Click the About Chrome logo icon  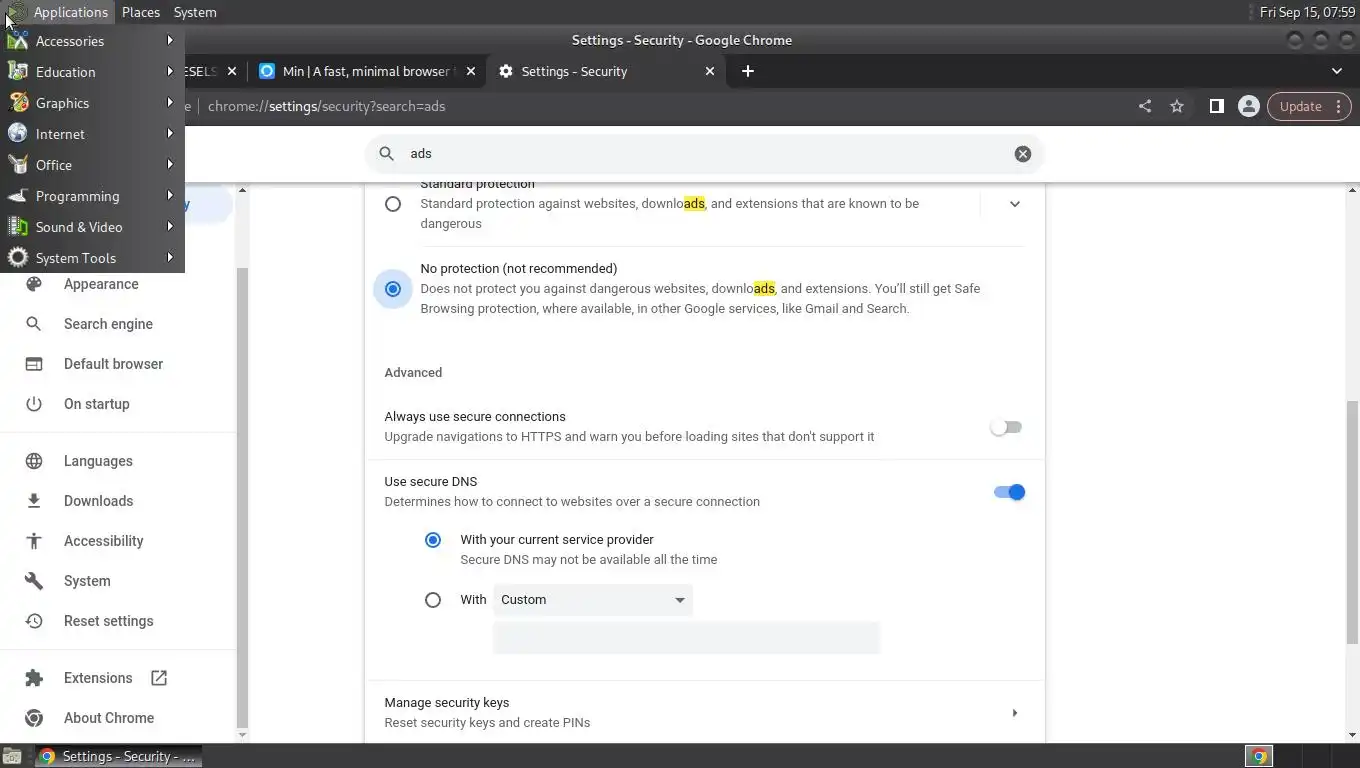click(34, 718)
